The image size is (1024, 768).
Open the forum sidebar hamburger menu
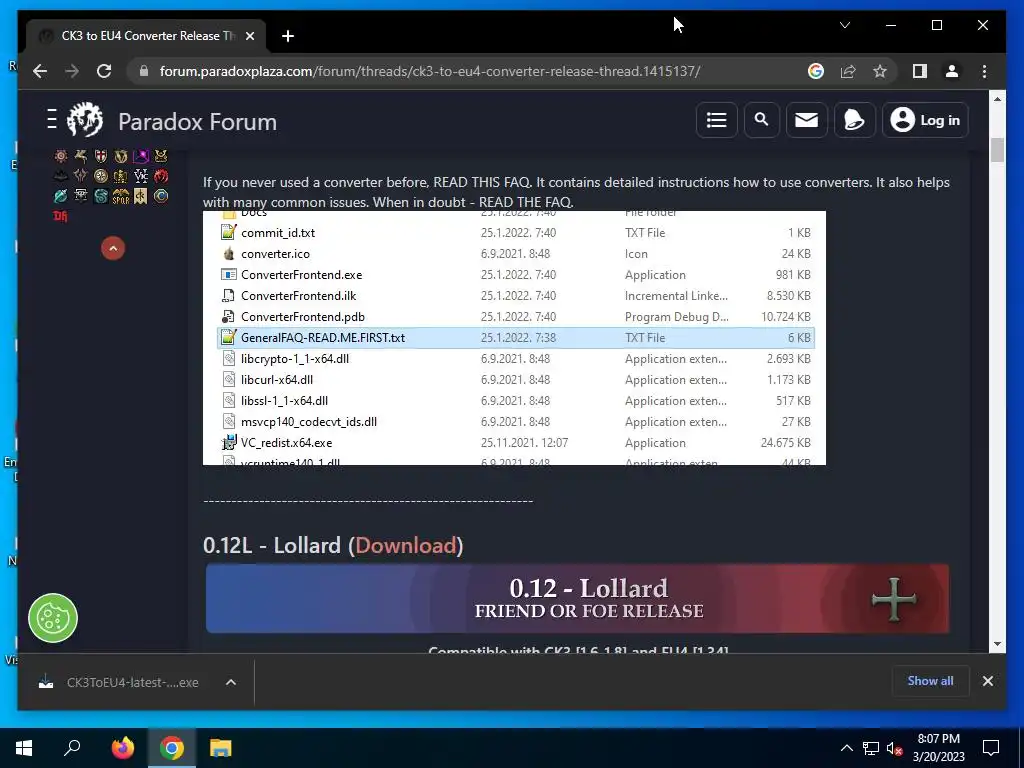(52, 120)
